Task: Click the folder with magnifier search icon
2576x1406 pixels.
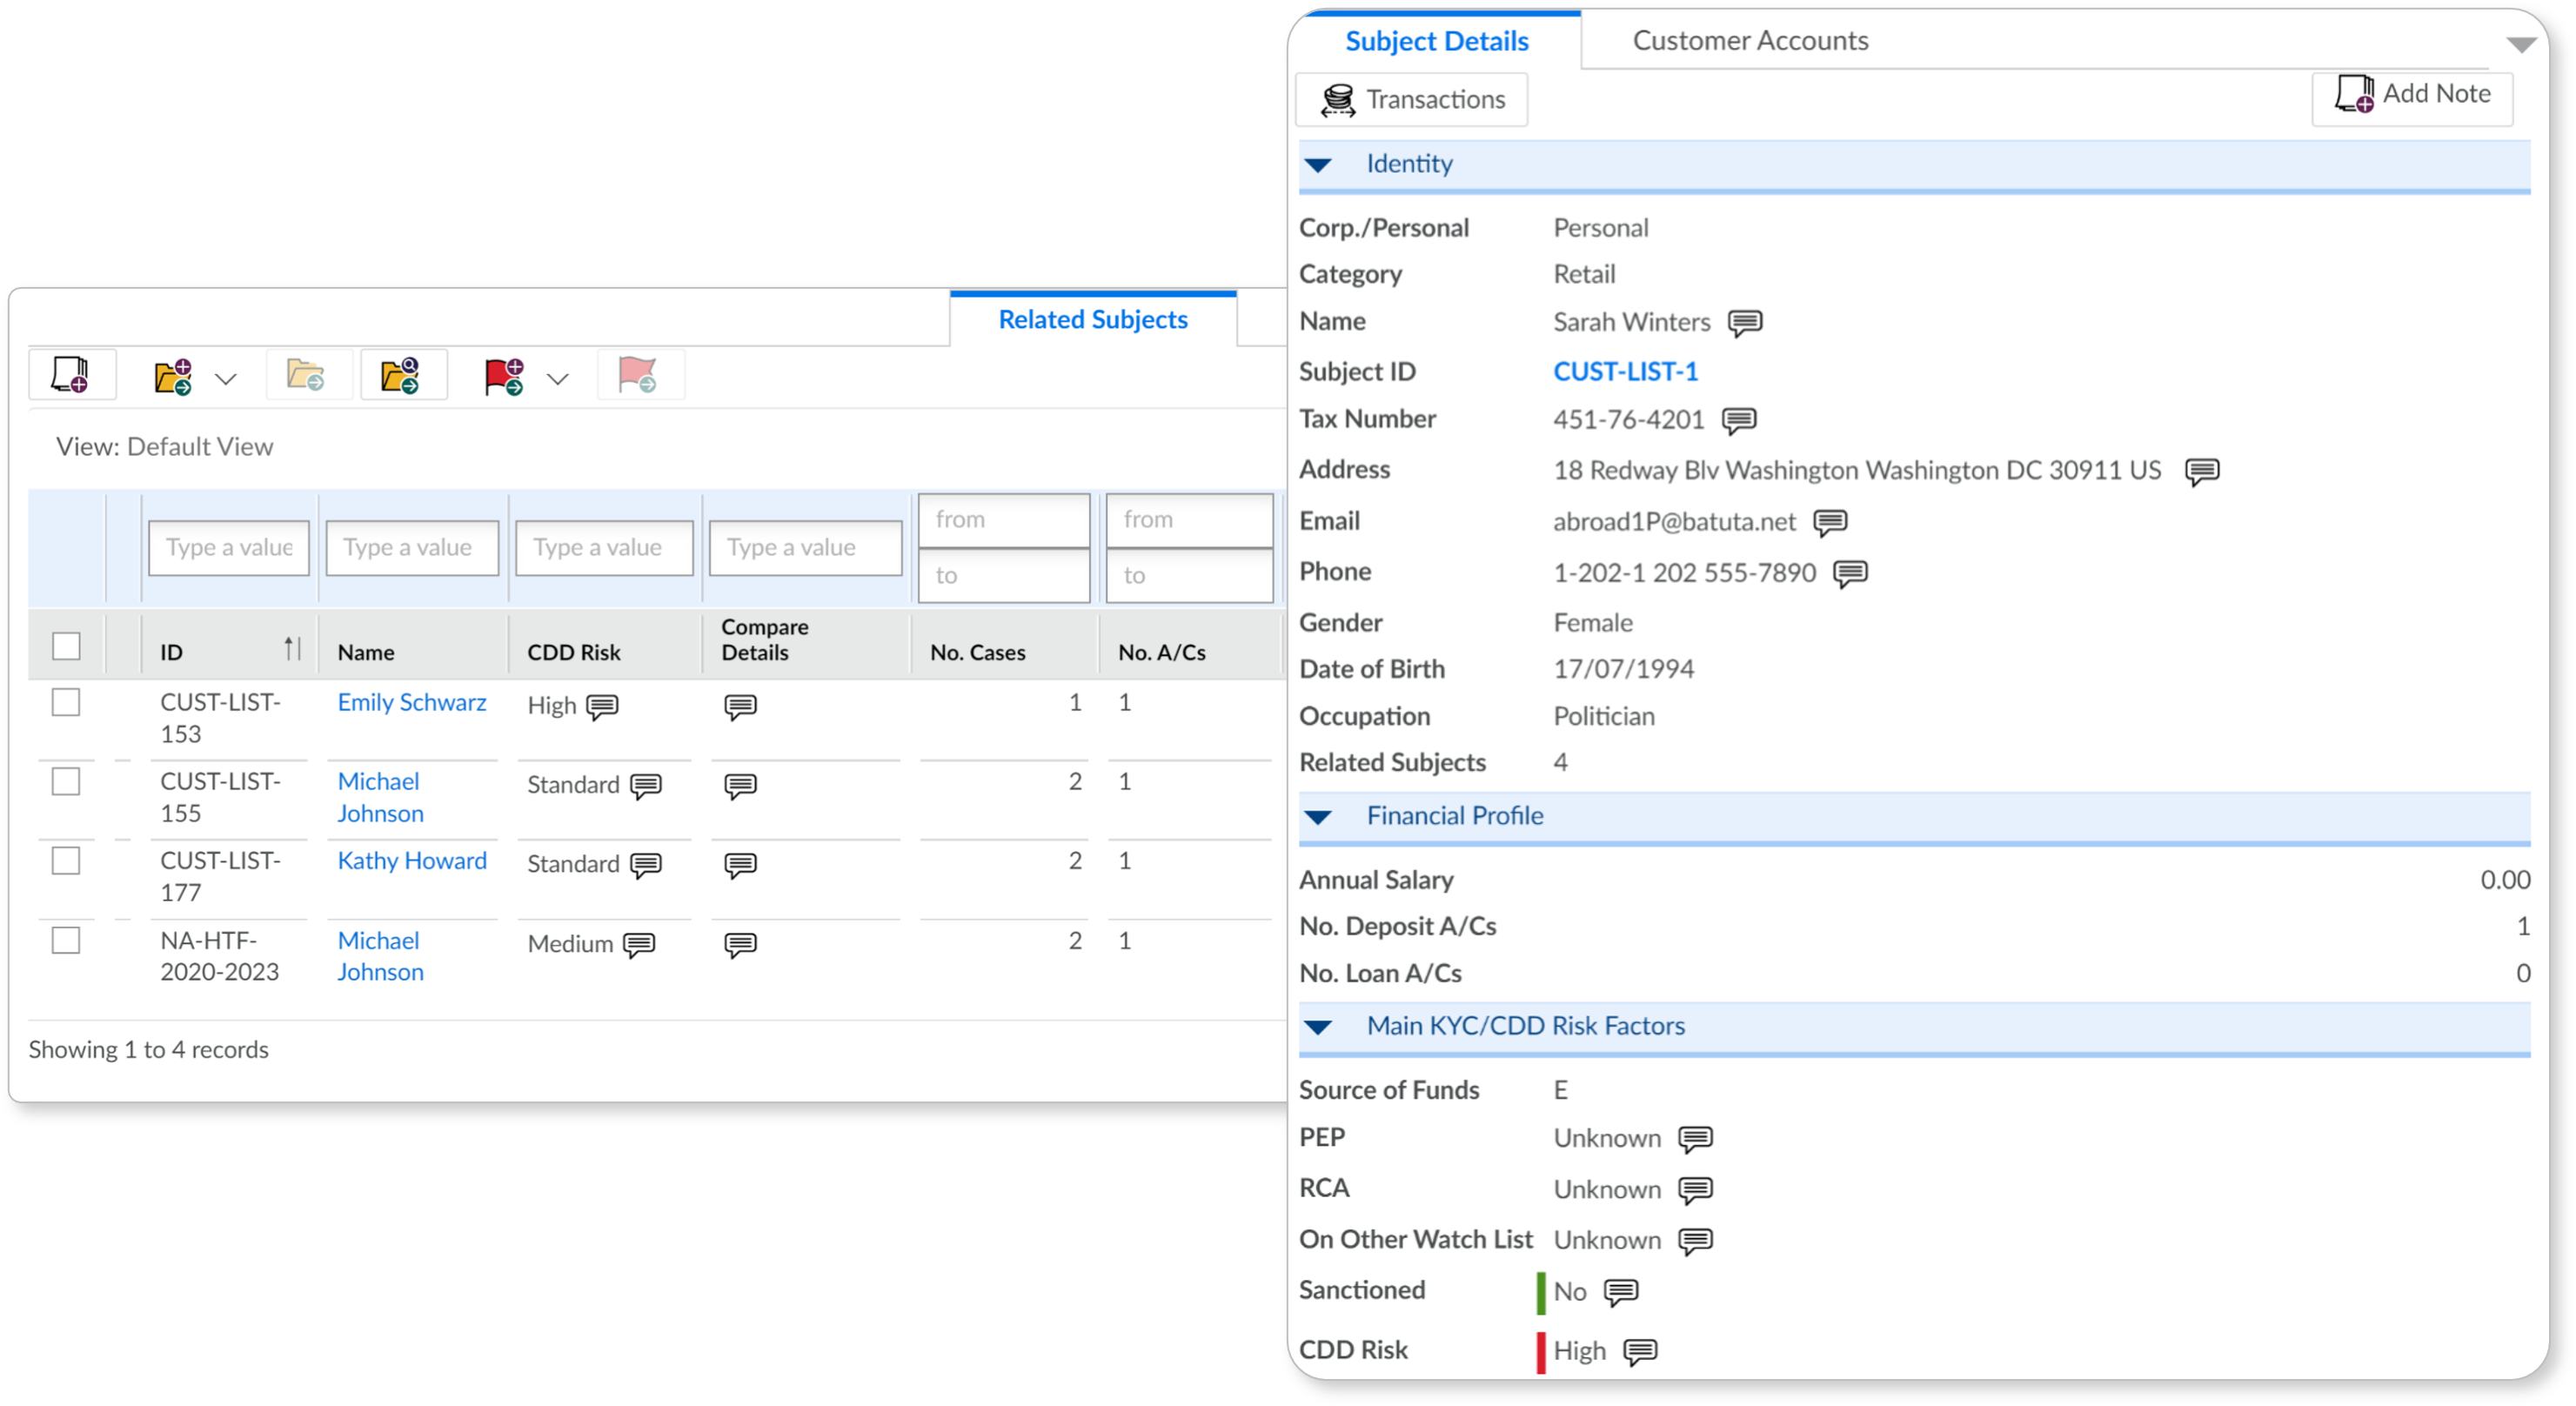Action: (401, 376)
